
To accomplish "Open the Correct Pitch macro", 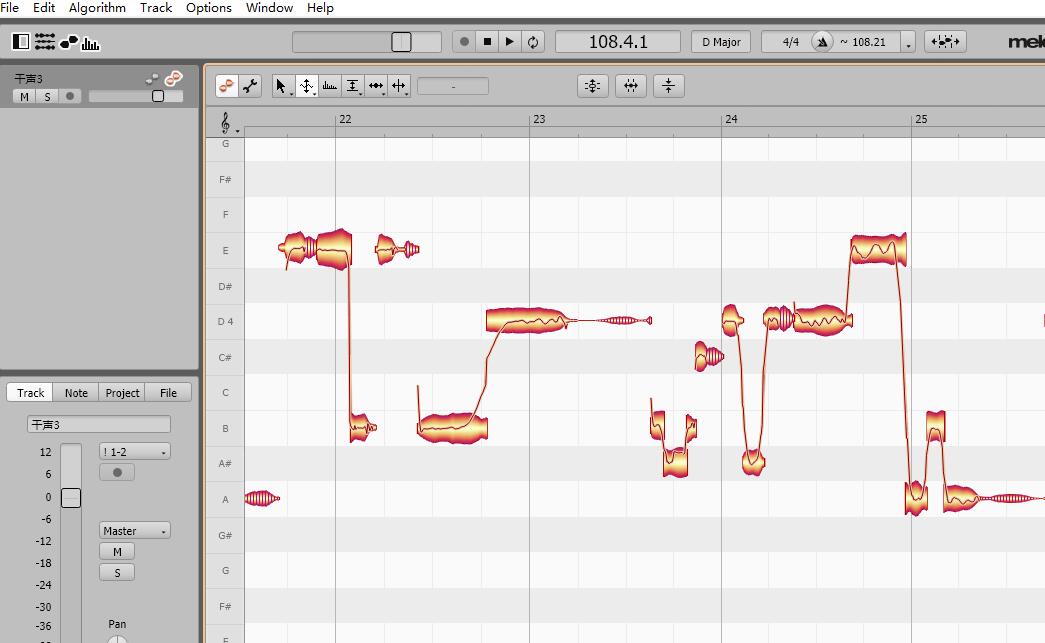I will pos(592,86).
